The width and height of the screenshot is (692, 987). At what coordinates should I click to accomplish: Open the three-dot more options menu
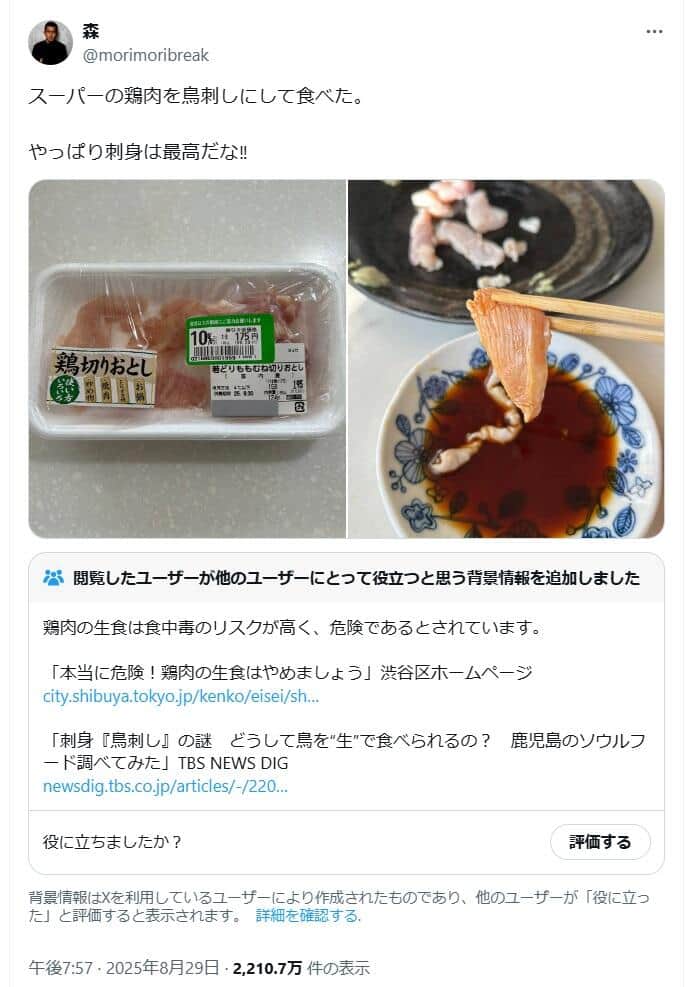tap(654, 31)
